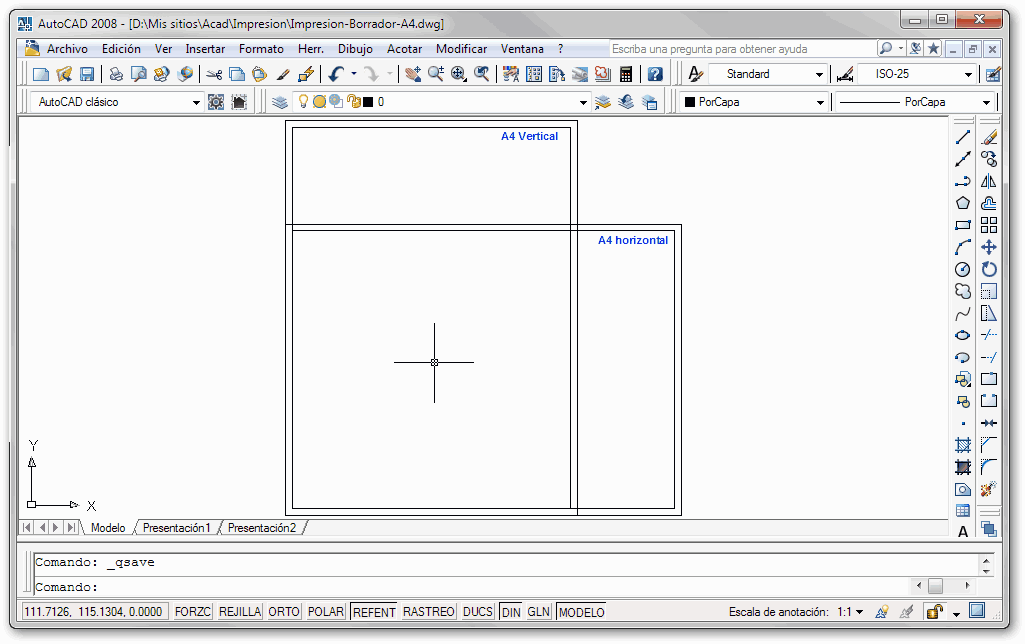Select the Rotate modify tool

click(989, 269)
